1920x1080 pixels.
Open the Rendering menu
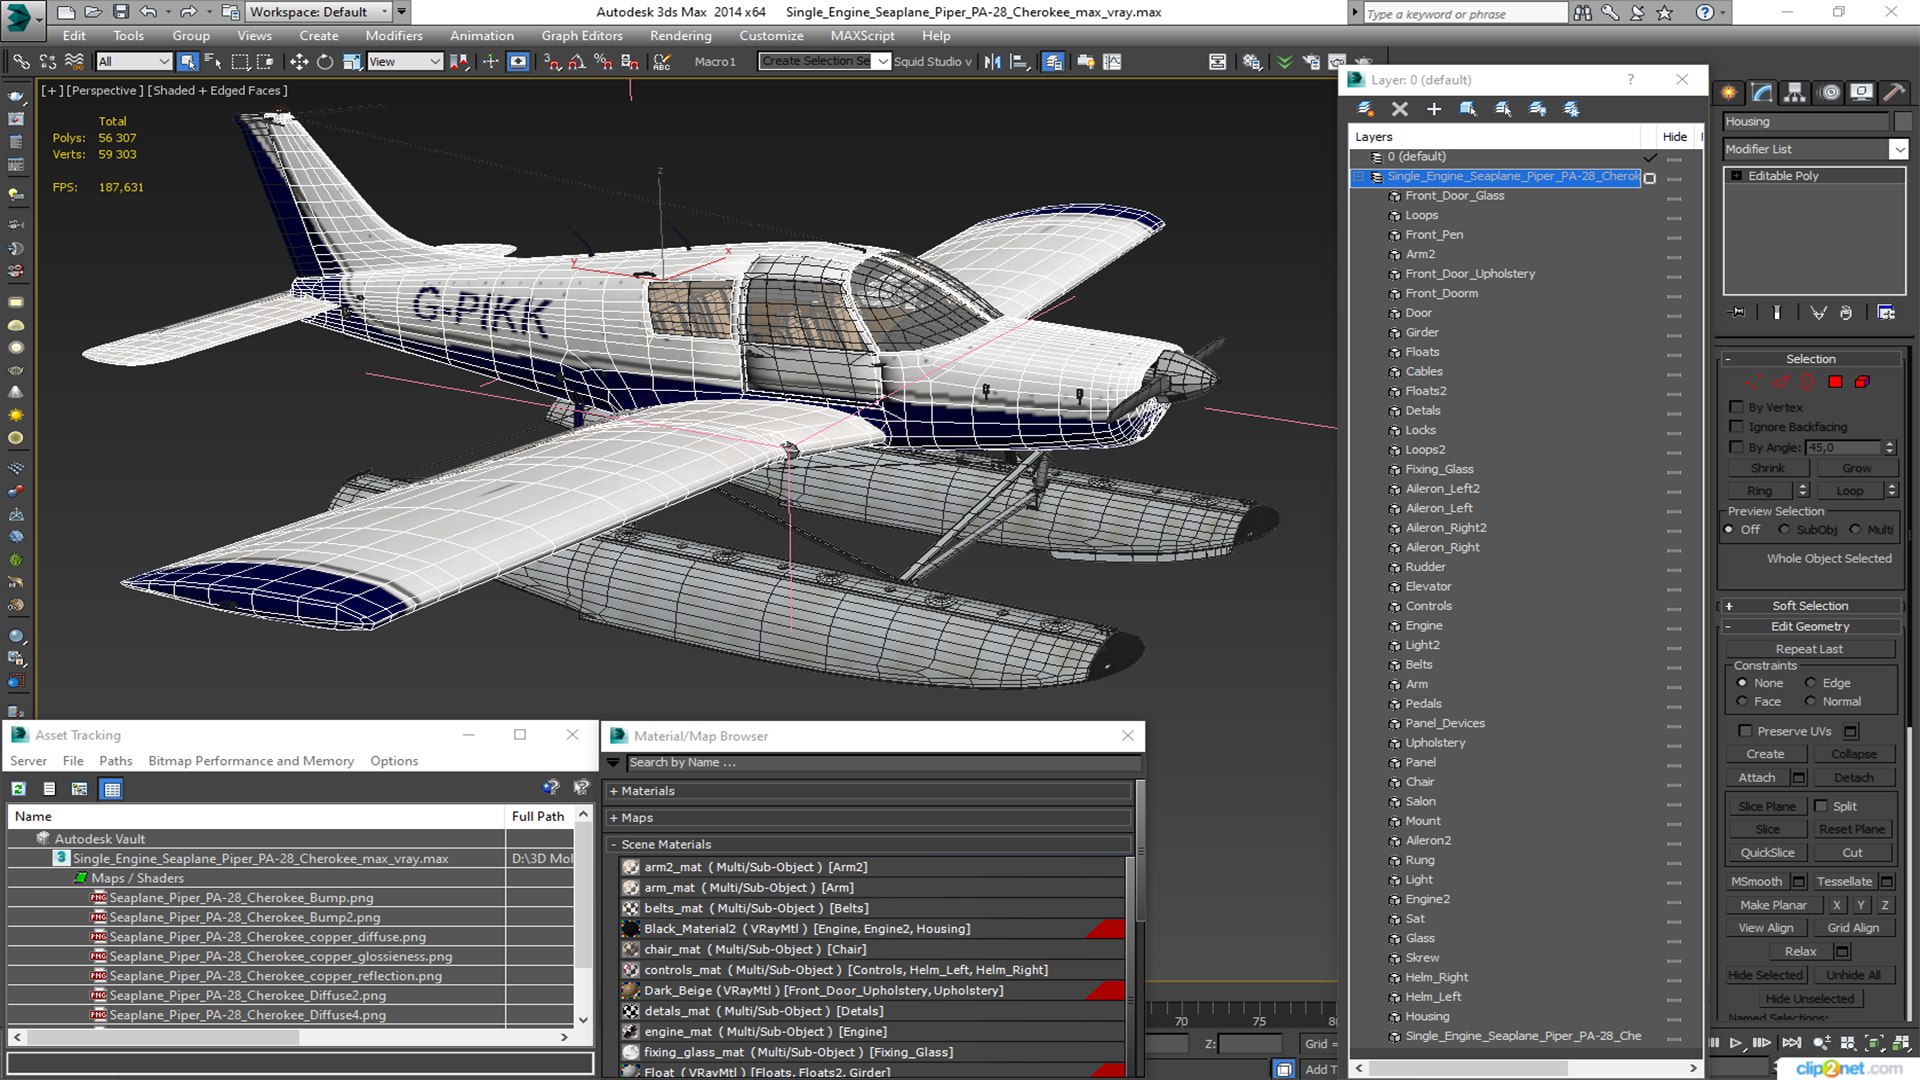[680, 36]
